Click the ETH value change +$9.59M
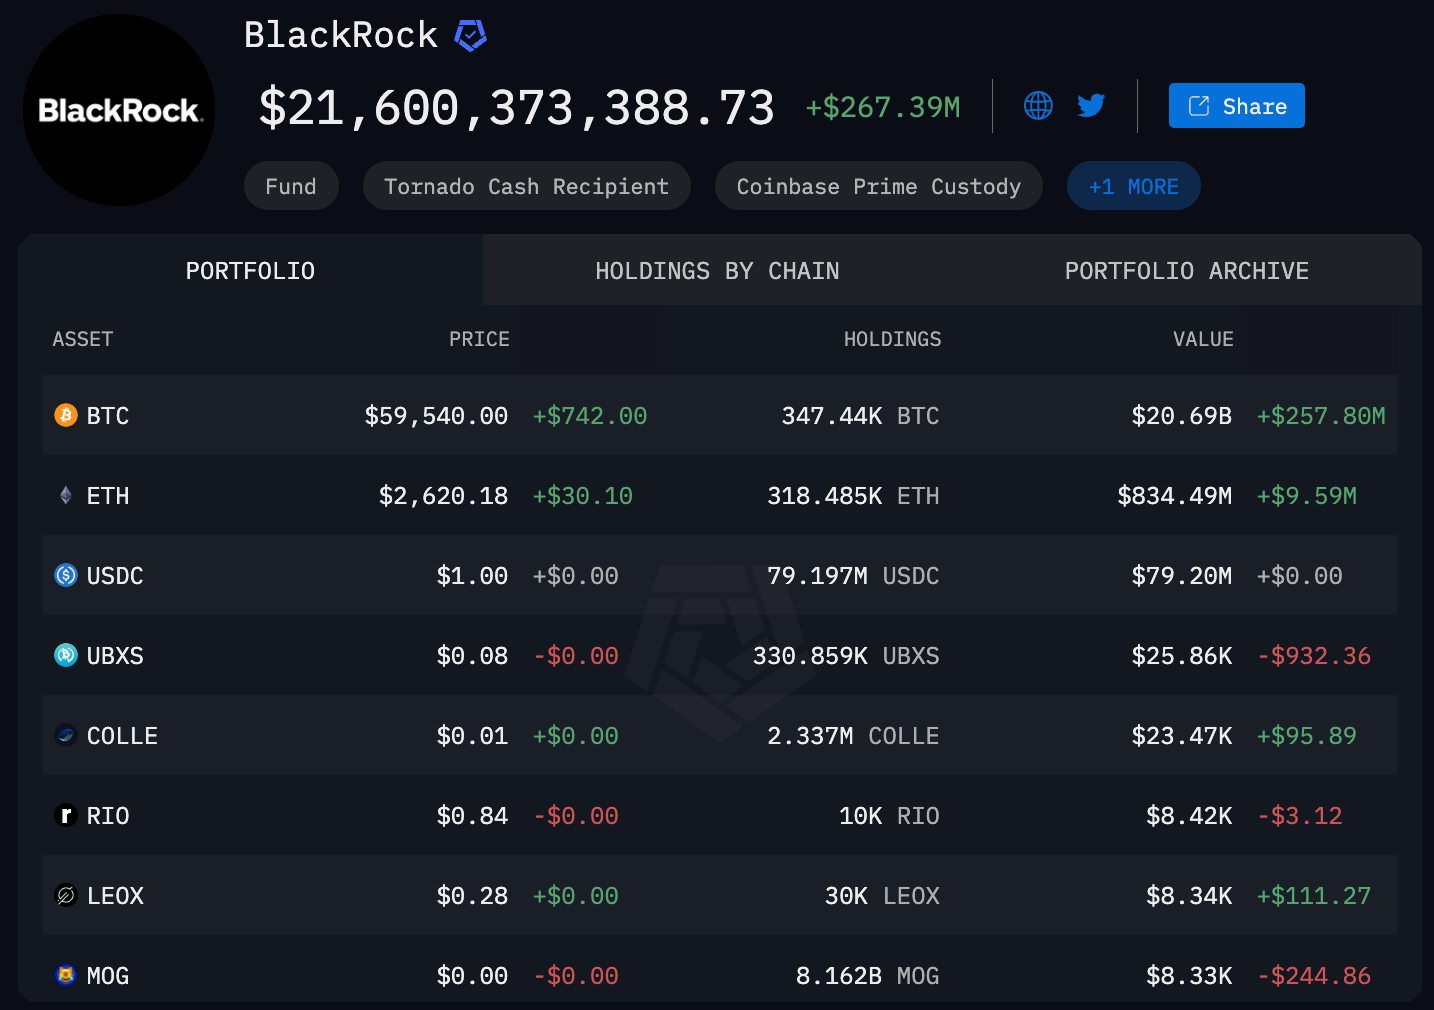 pyautogui.click(x=1307, y=496)
